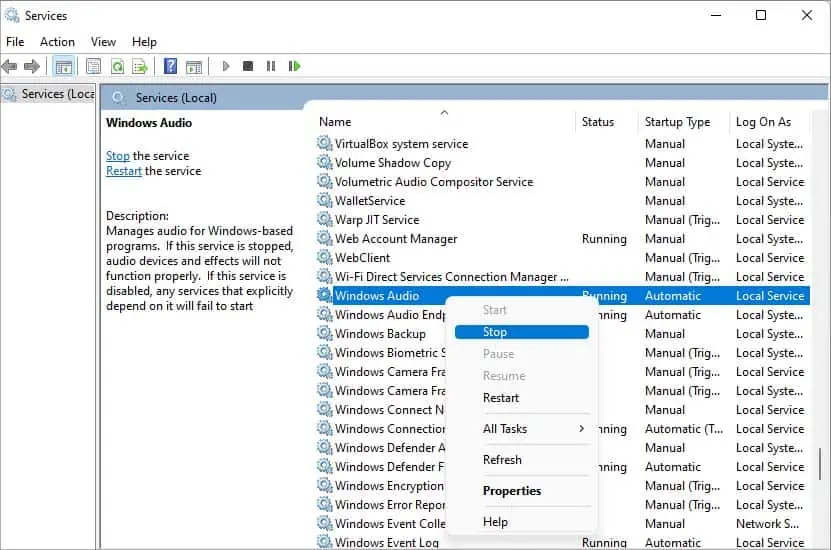
Task: Click the Back arrow in the toolbar
Action: (x=10, y=66)
